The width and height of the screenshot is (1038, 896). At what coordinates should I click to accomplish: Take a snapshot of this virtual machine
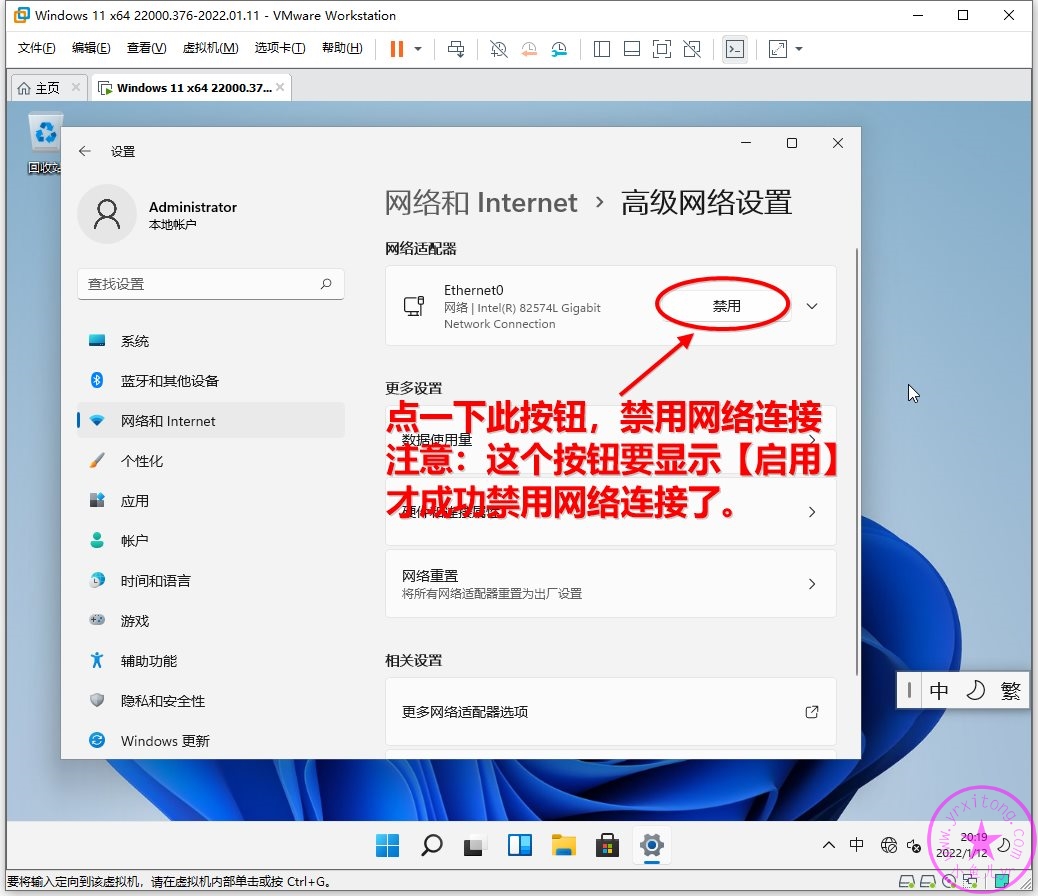click(498, 48)
